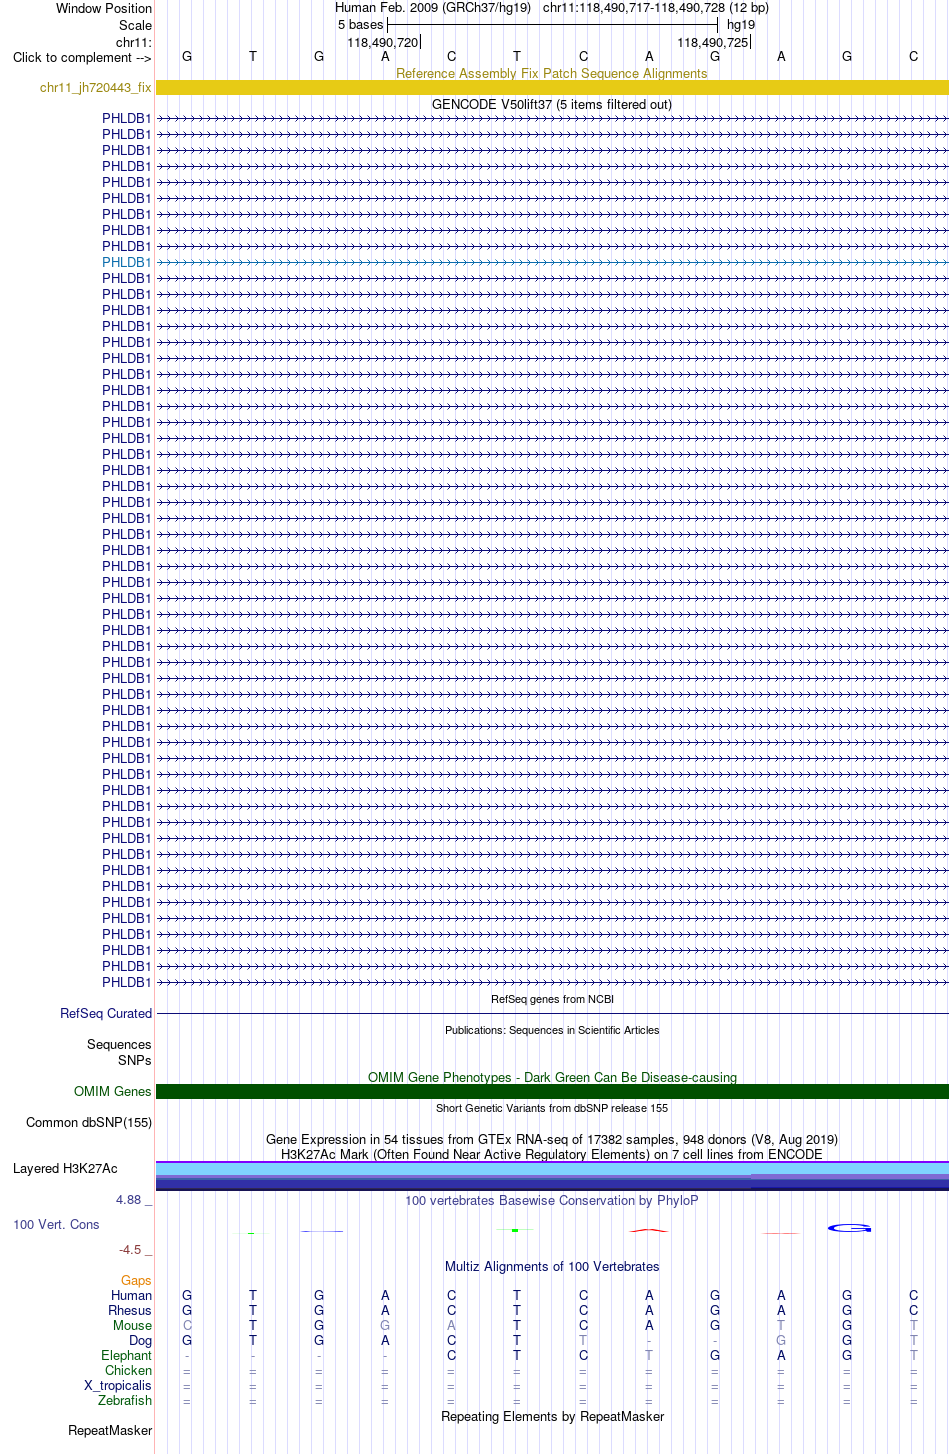The image size is (950, 1454).
Task: Open Gene Expression in 54 tissues GTEx title
Action: point(552,1139)
